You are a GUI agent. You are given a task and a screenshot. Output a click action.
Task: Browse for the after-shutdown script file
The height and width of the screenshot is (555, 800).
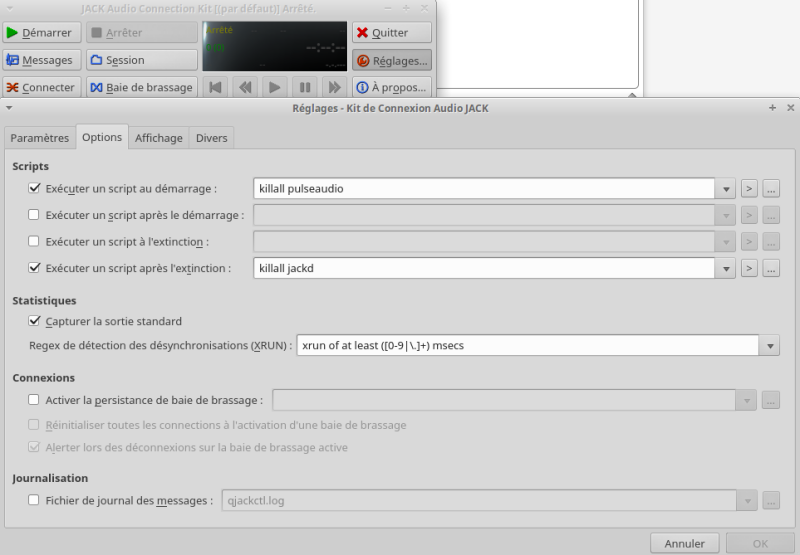point(771,268)
